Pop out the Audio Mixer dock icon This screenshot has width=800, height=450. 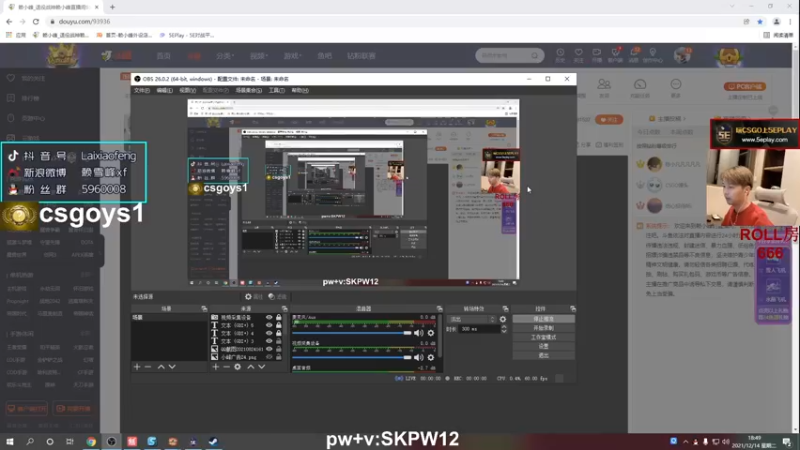(x=439, y=309)
